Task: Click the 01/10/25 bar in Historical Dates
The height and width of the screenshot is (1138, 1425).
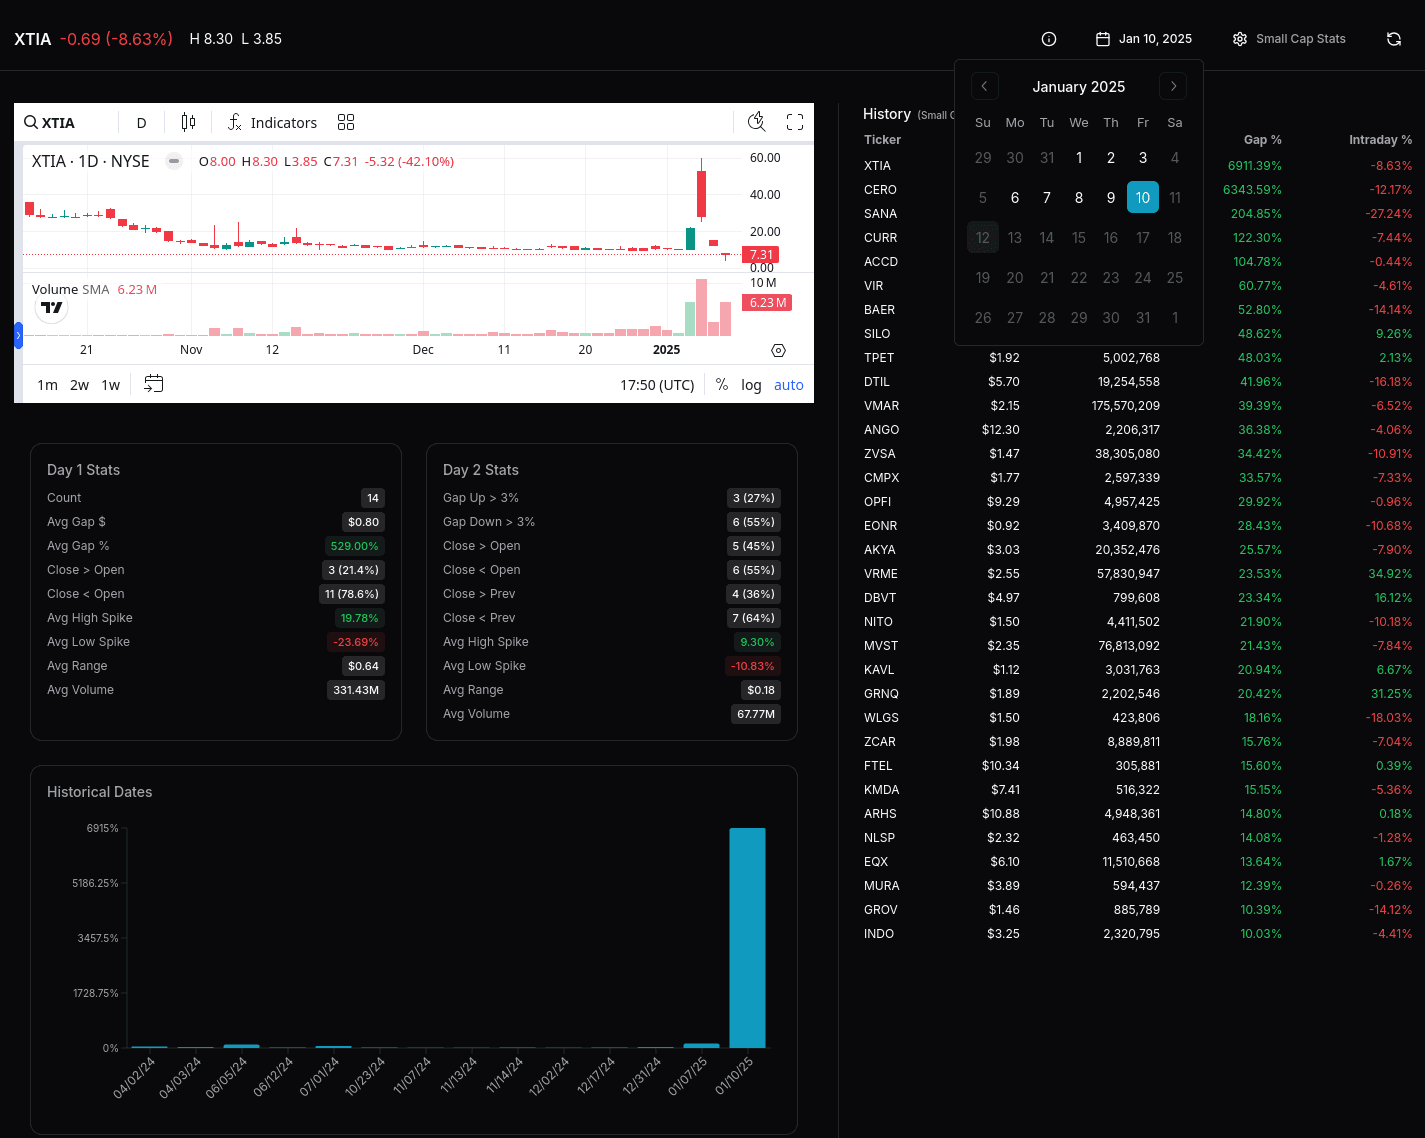Action: point(747,937)
